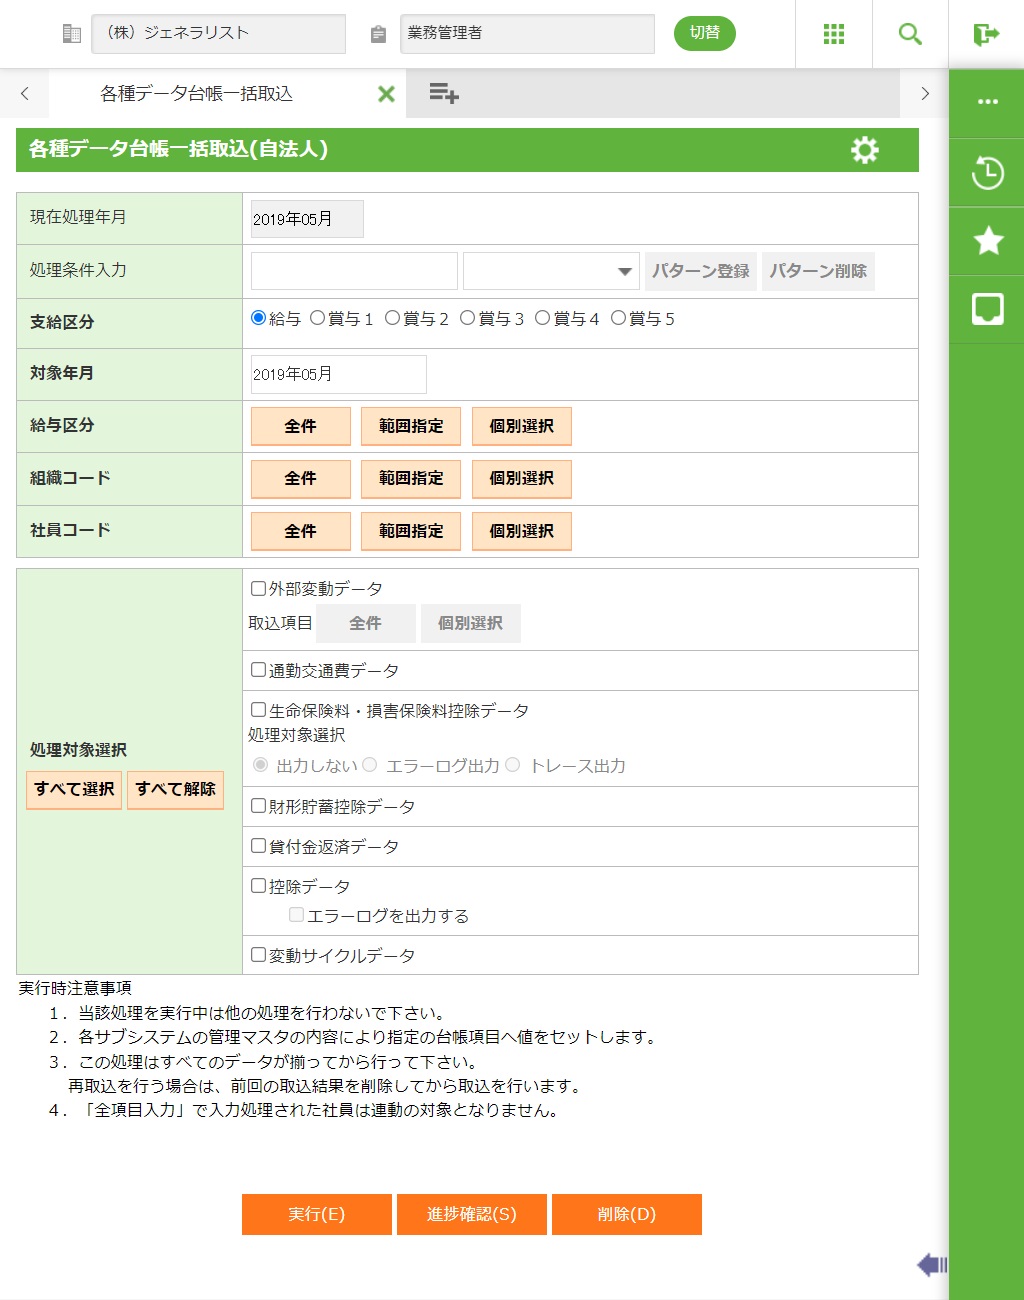This screenshot has height=1300, width=1024.
Task: Check 生命保険料・損害保険料控除データ checkbox
Action: pyautogui.click(x=259, y=710)
